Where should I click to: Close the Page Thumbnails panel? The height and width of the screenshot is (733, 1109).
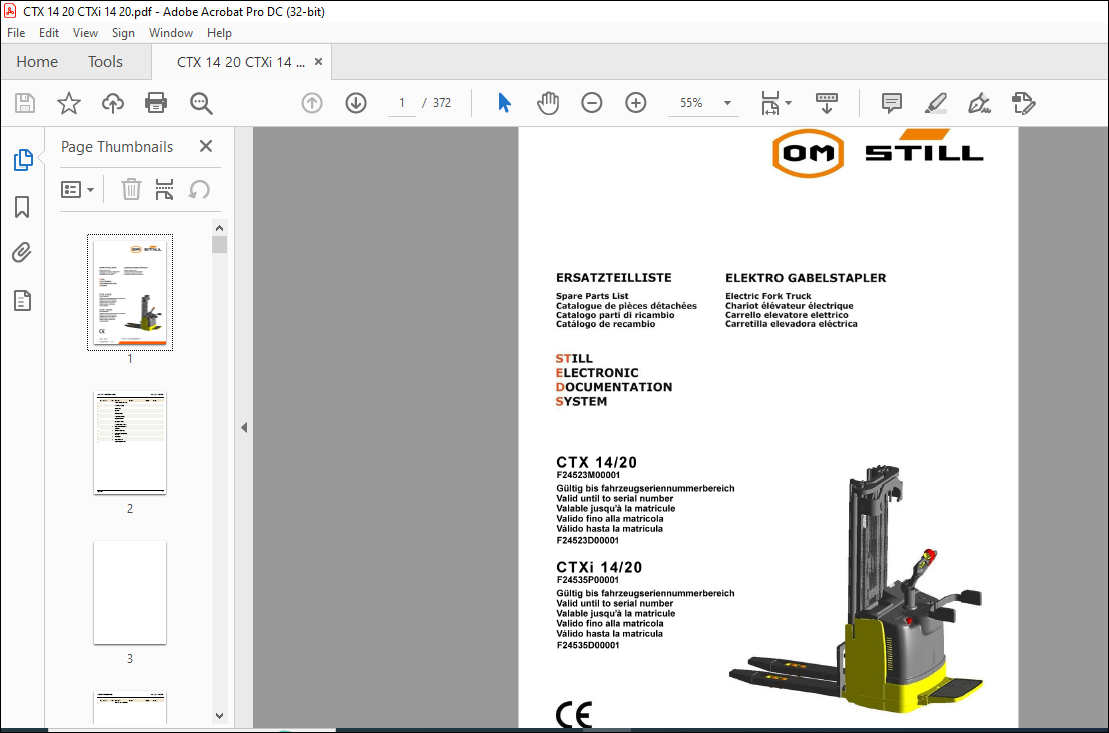click(x=206, y=146)
